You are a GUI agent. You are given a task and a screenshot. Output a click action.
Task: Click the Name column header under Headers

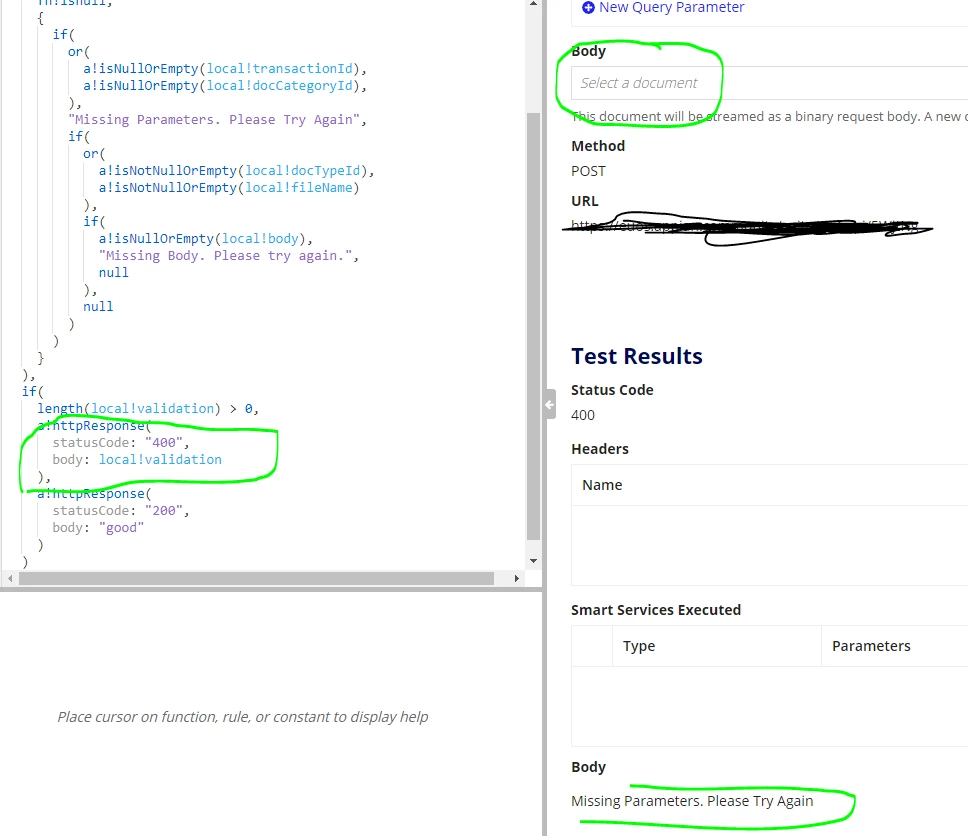point(602,485)
